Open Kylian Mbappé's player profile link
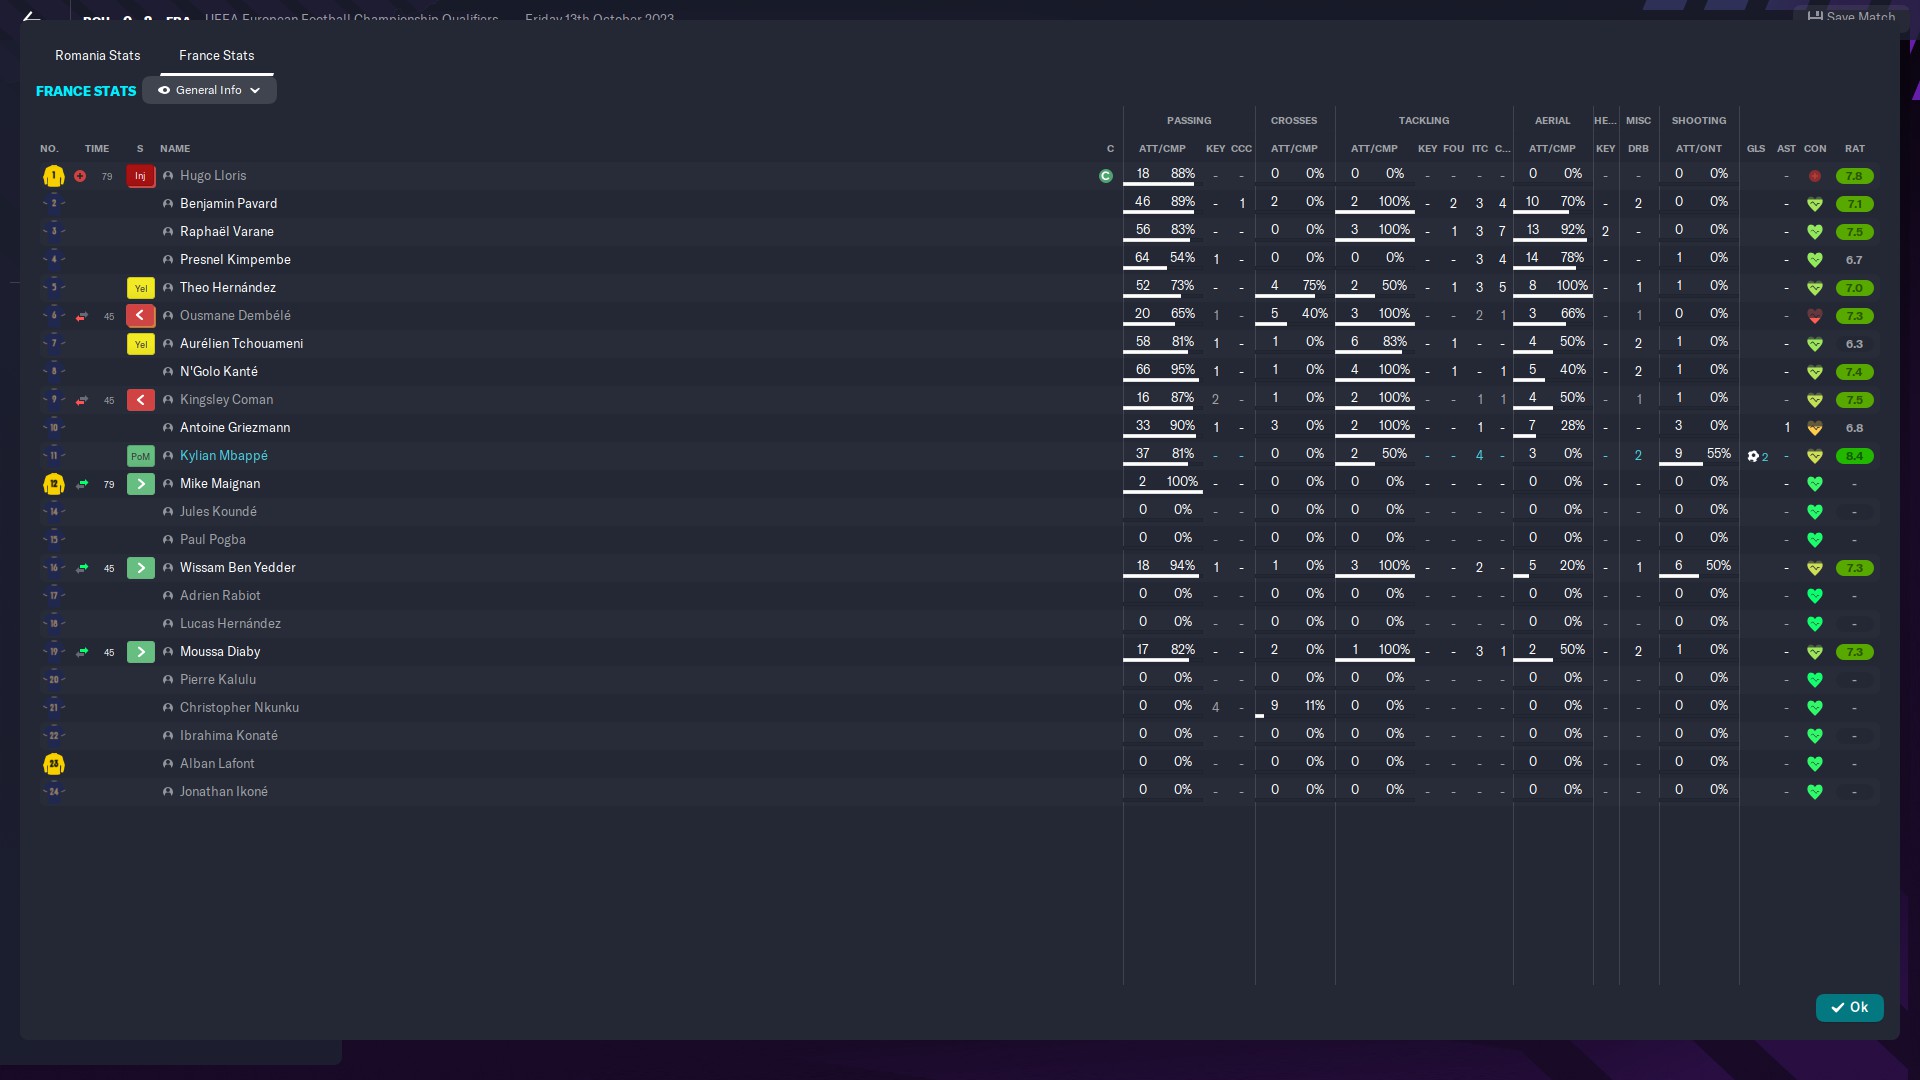Screen dimensions: 1920x1080 pyautogui.click(x=223, y=456)
